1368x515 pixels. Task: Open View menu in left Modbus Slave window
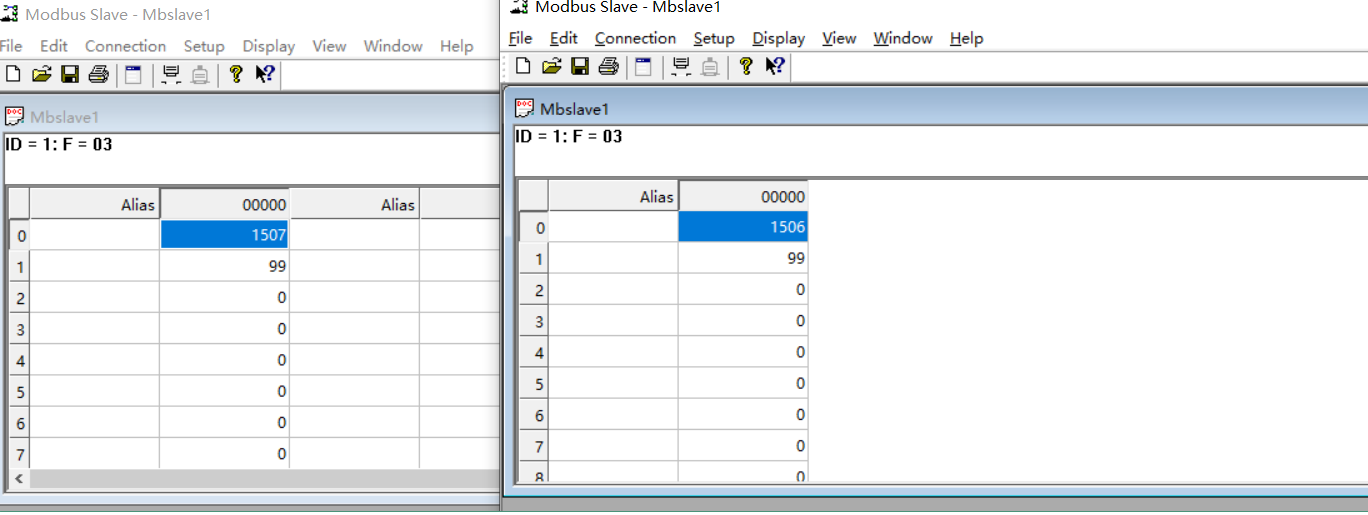(329, 46)
